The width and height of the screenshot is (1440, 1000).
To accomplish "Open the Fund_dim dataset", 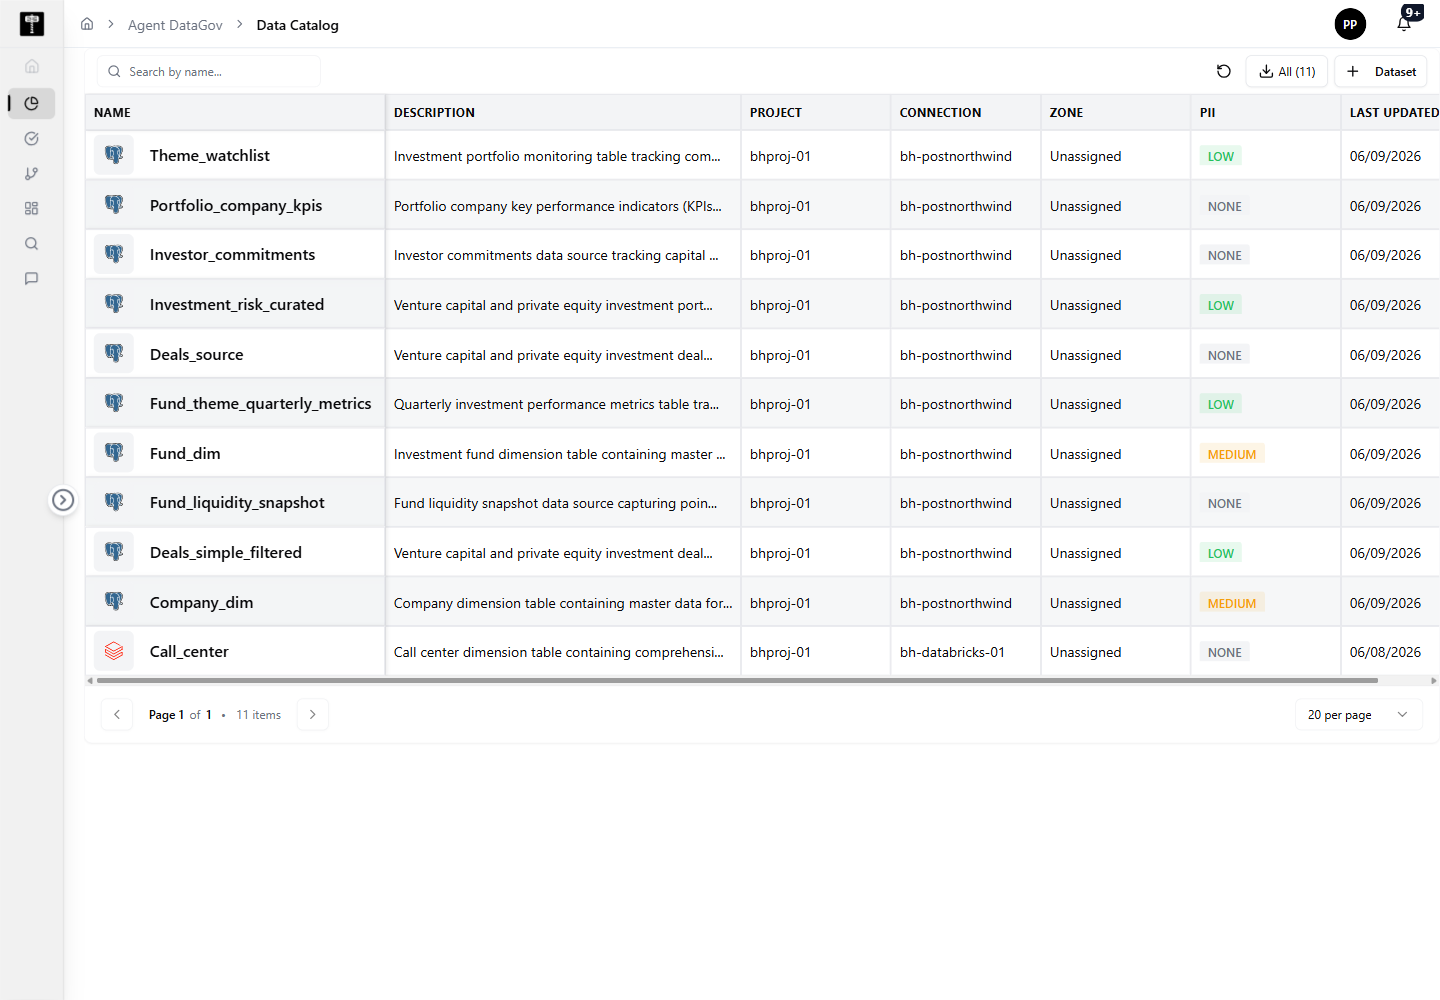I will click(185, 453).
